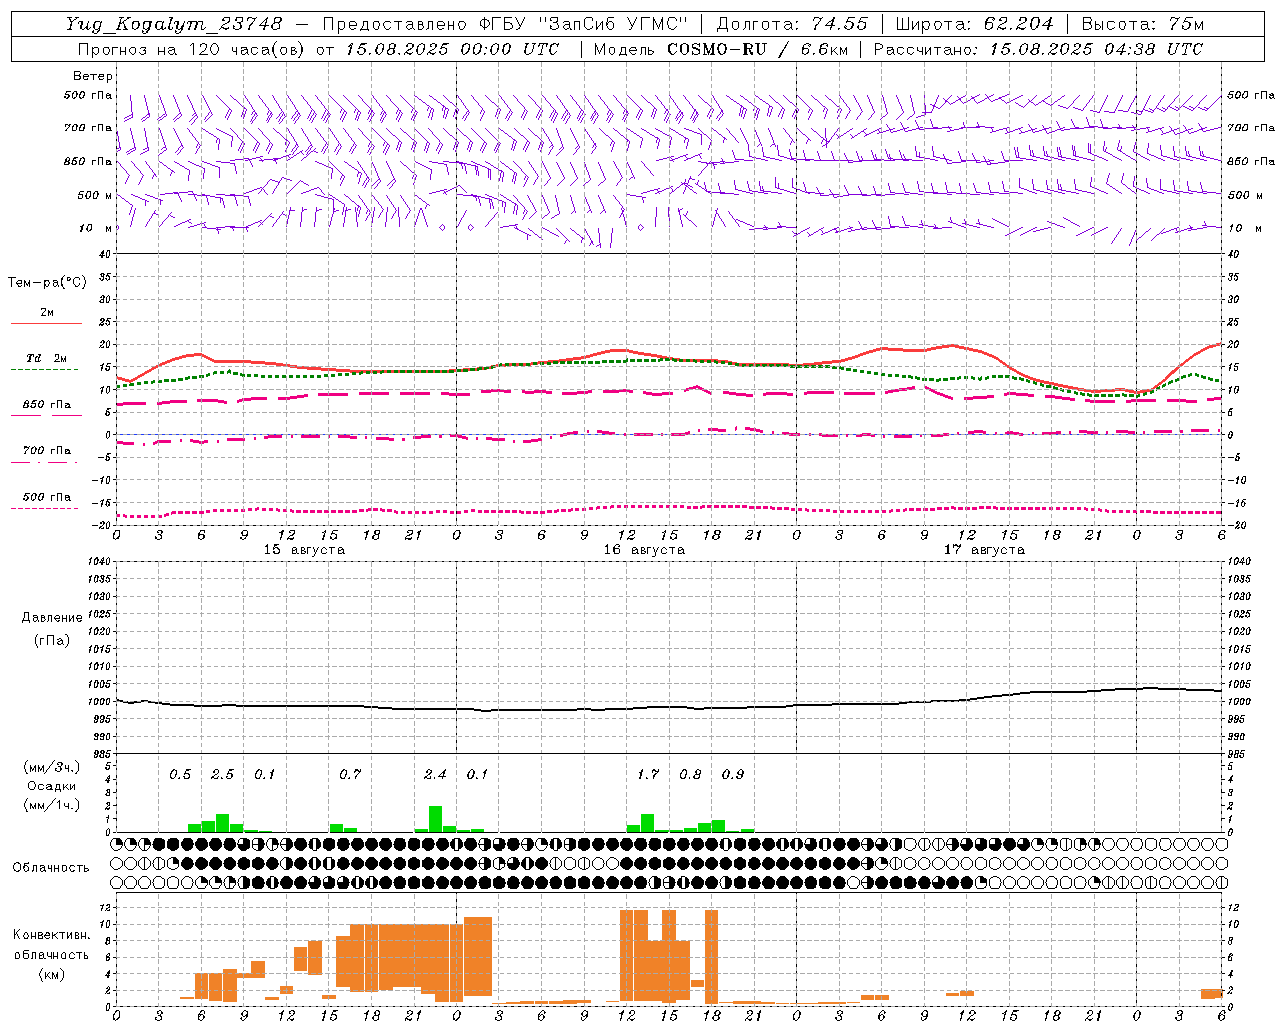The width and height of the screenshot is (1280, 1024).
Task: Click the Тем-ра(°C) panel label
Action: tap(47, 283)
